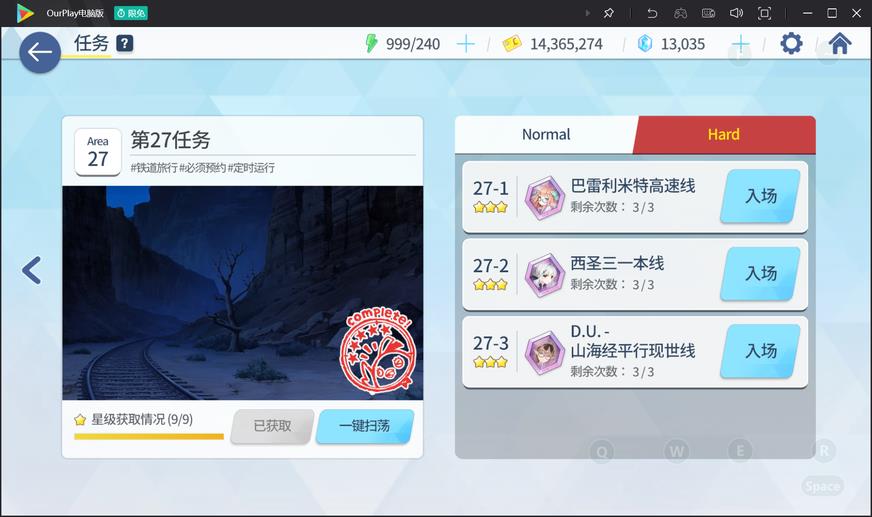872x517 pixels.
Task: Click the pin window icon
Action: click(x=608, y=13)
